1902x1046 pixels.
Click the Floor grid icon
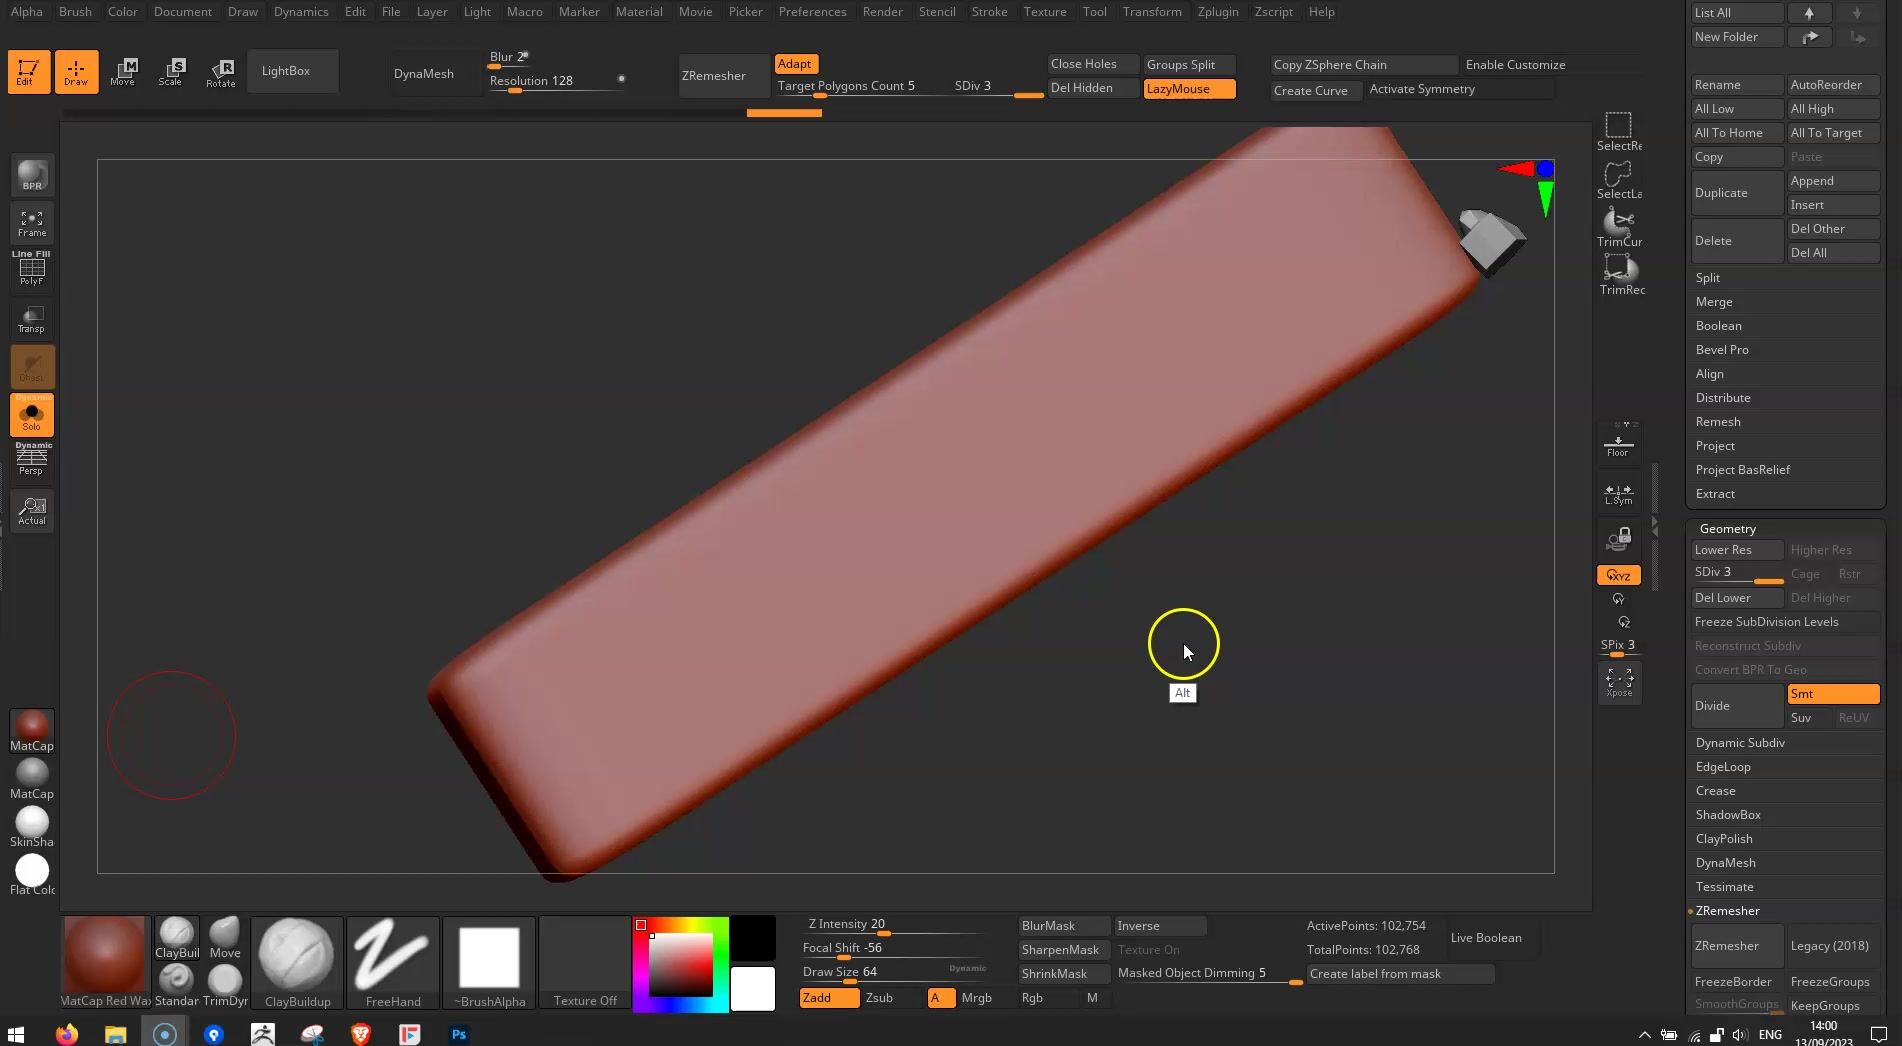[x=1617, y=444]
